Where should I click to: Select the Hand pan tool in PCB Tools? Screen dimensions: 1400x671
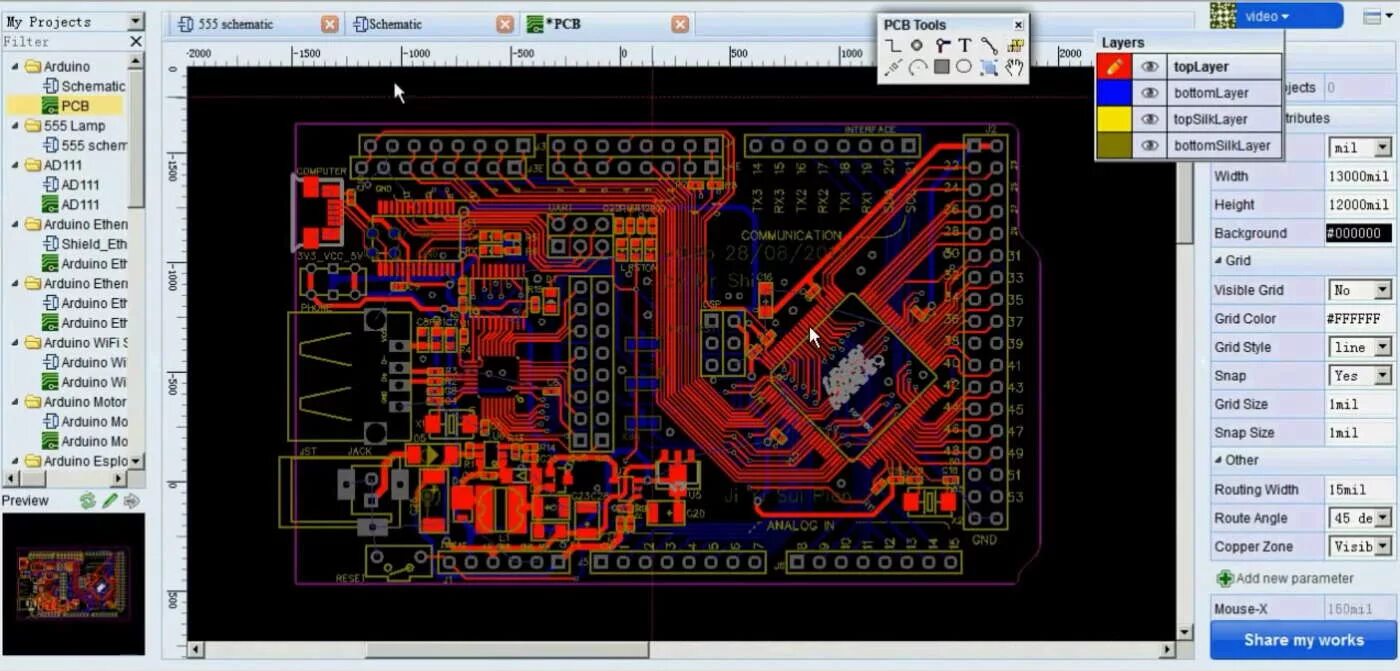[1015, 67]
